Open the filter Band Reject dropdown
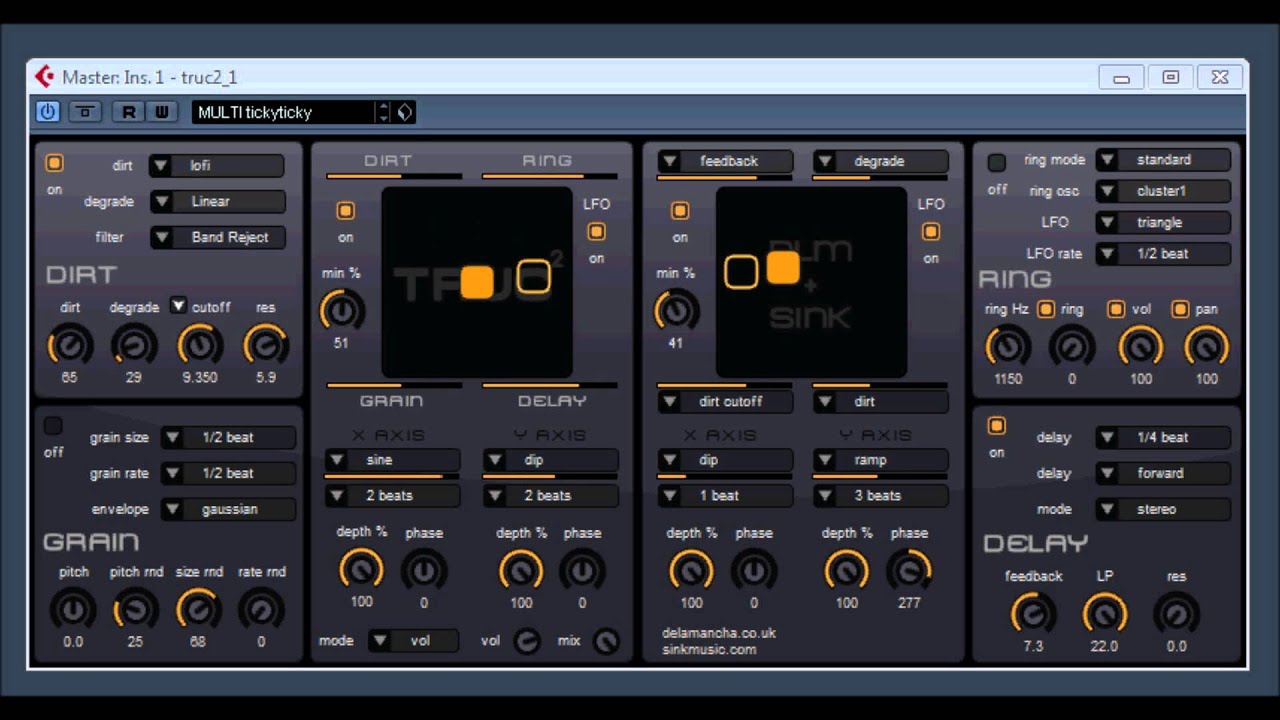Viewport: 1280px width, 720px height. click(217, 238)
